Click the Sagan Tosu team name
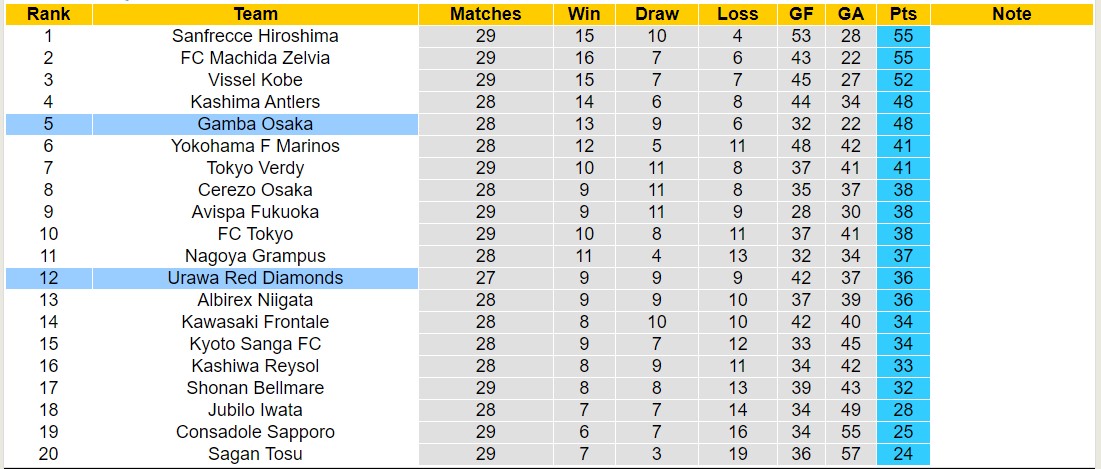 point(255,454)
